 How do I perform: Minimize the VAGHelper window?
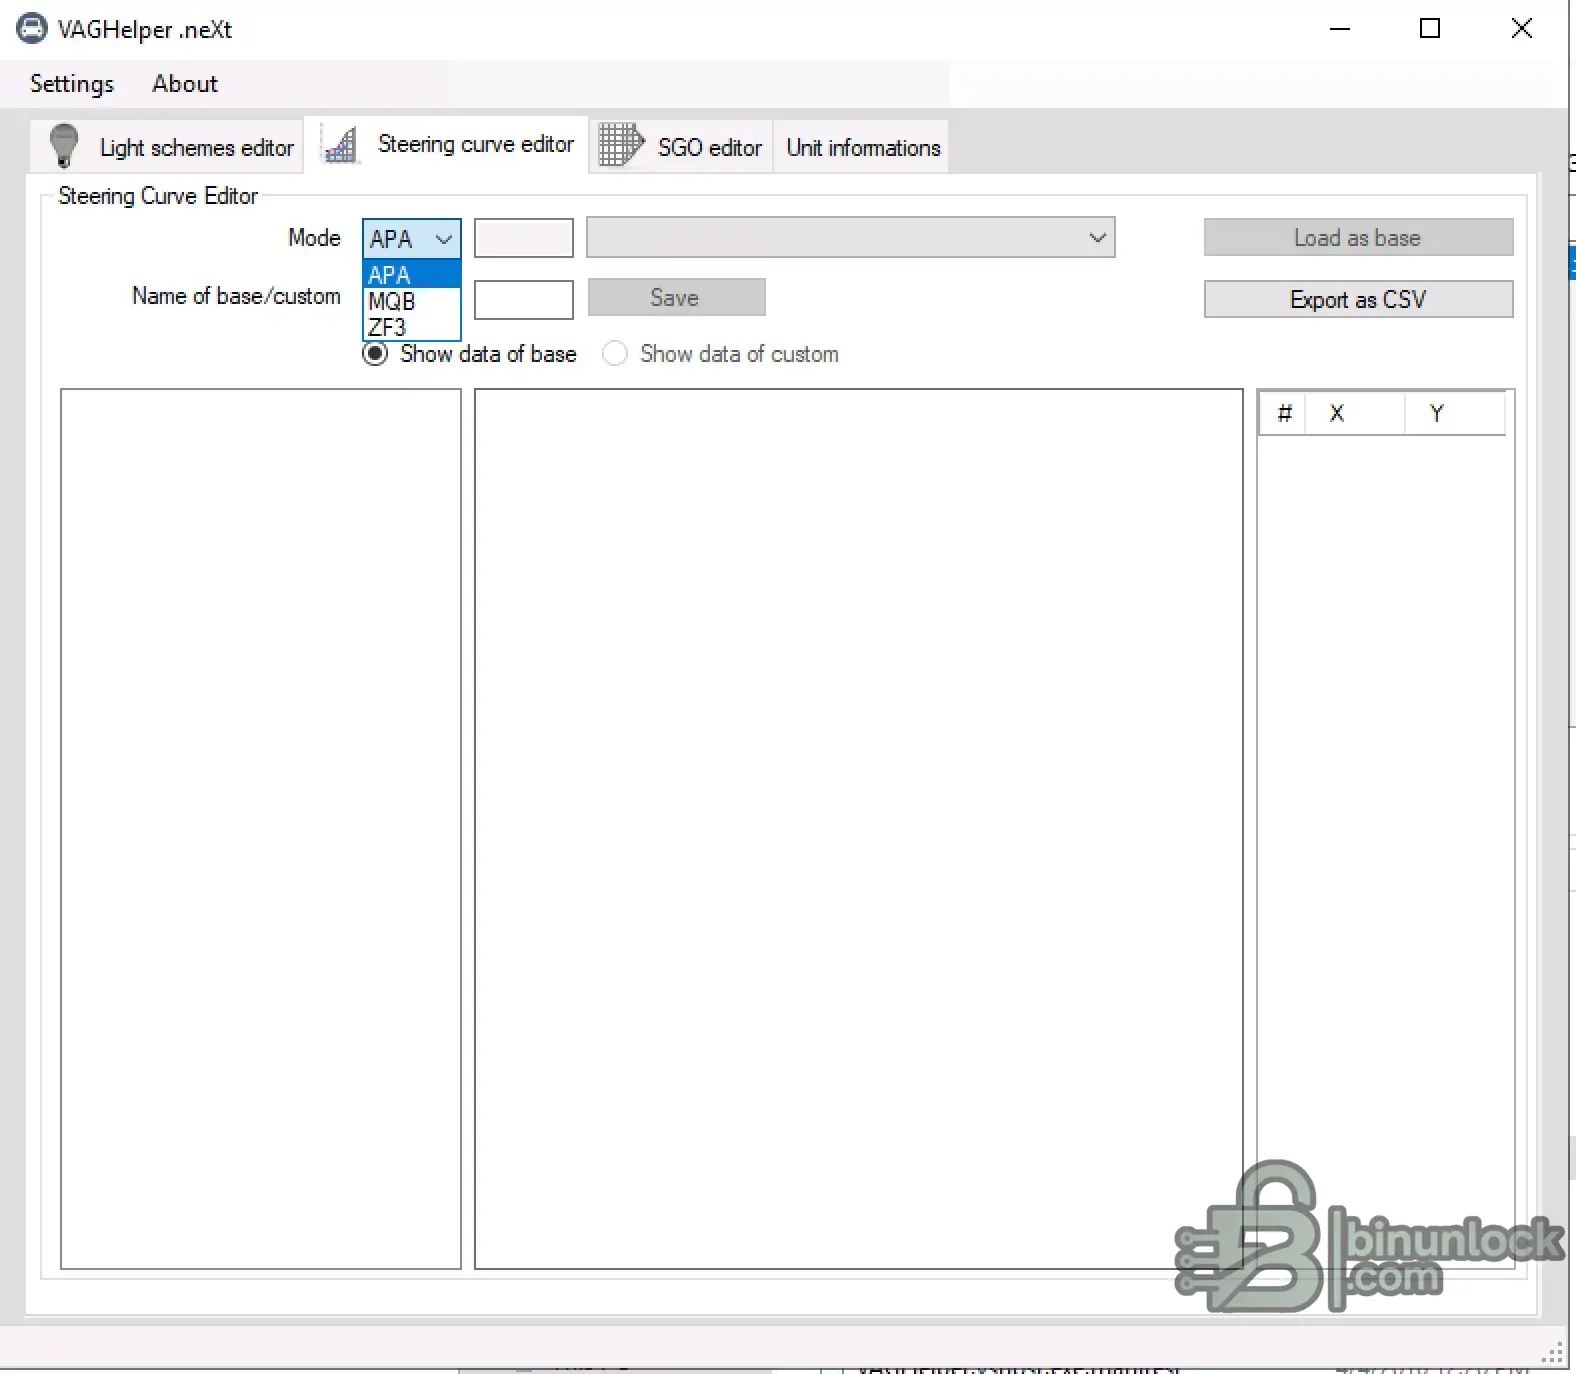[x=1340, y=29]
